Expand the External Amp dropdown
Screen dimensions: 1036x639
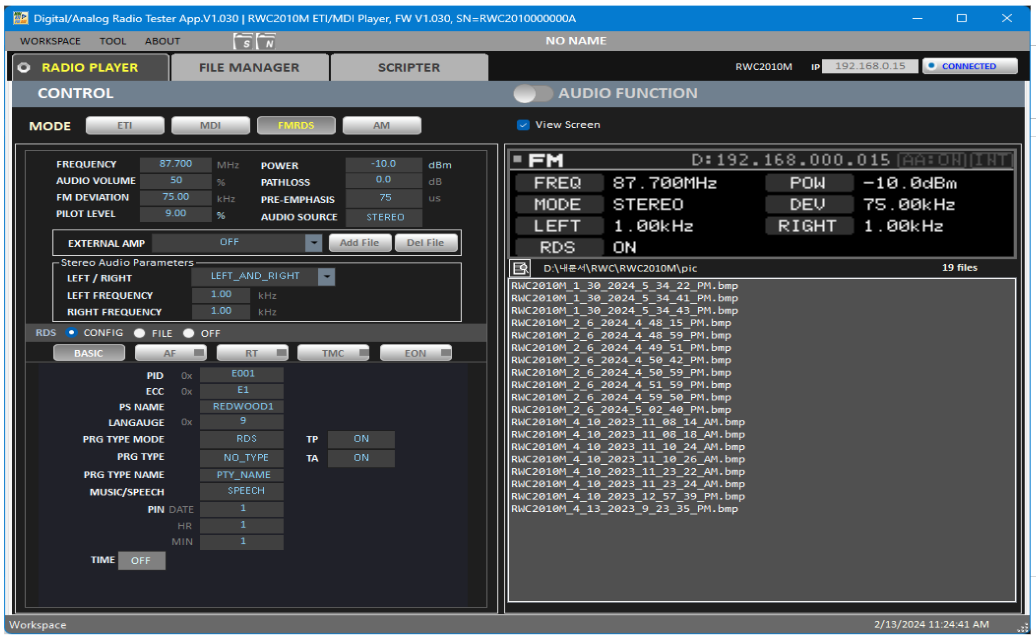[x=314, y=243]
